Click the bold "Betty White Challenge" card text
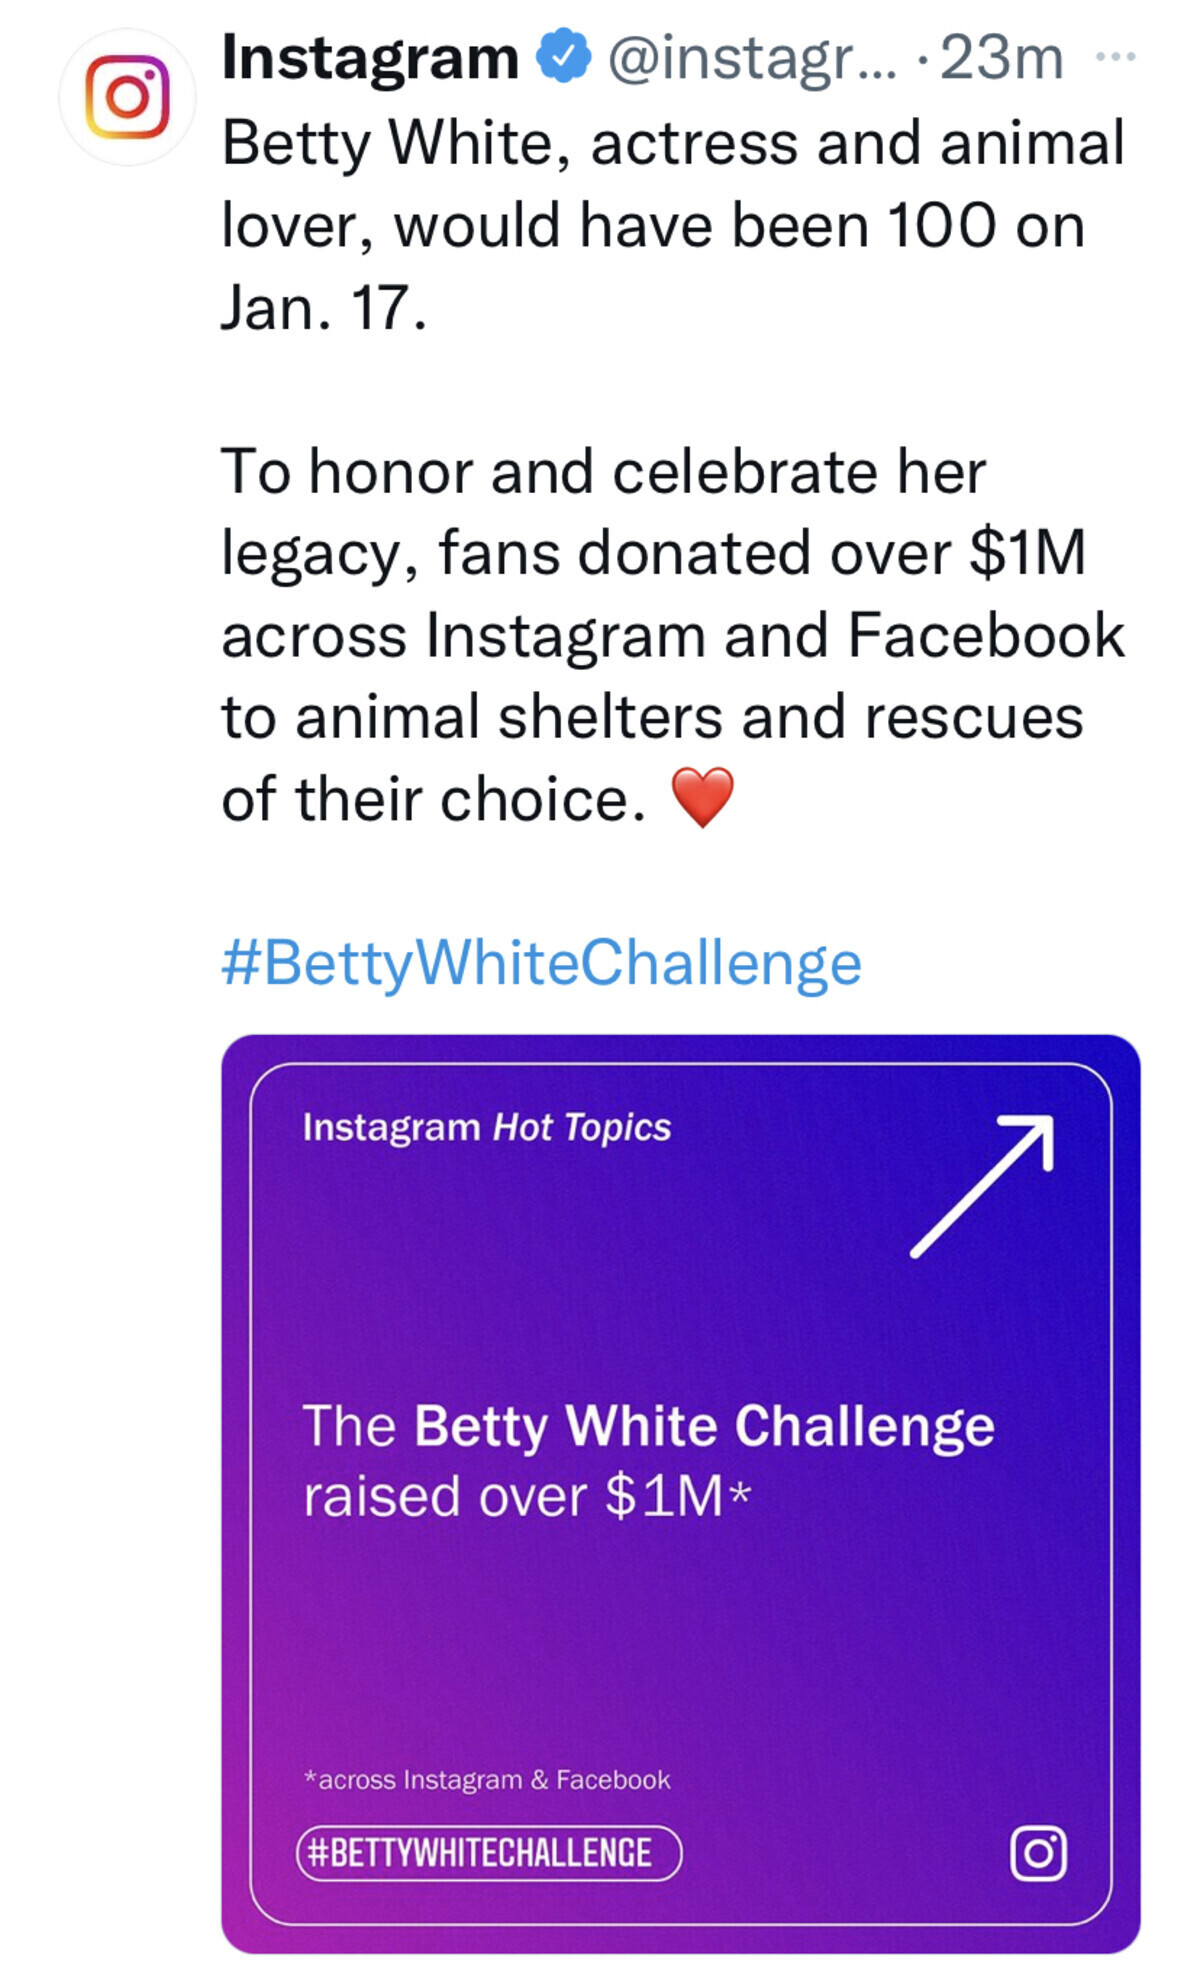This screenshot has width=1200, height=1974. coord(704,1425)
